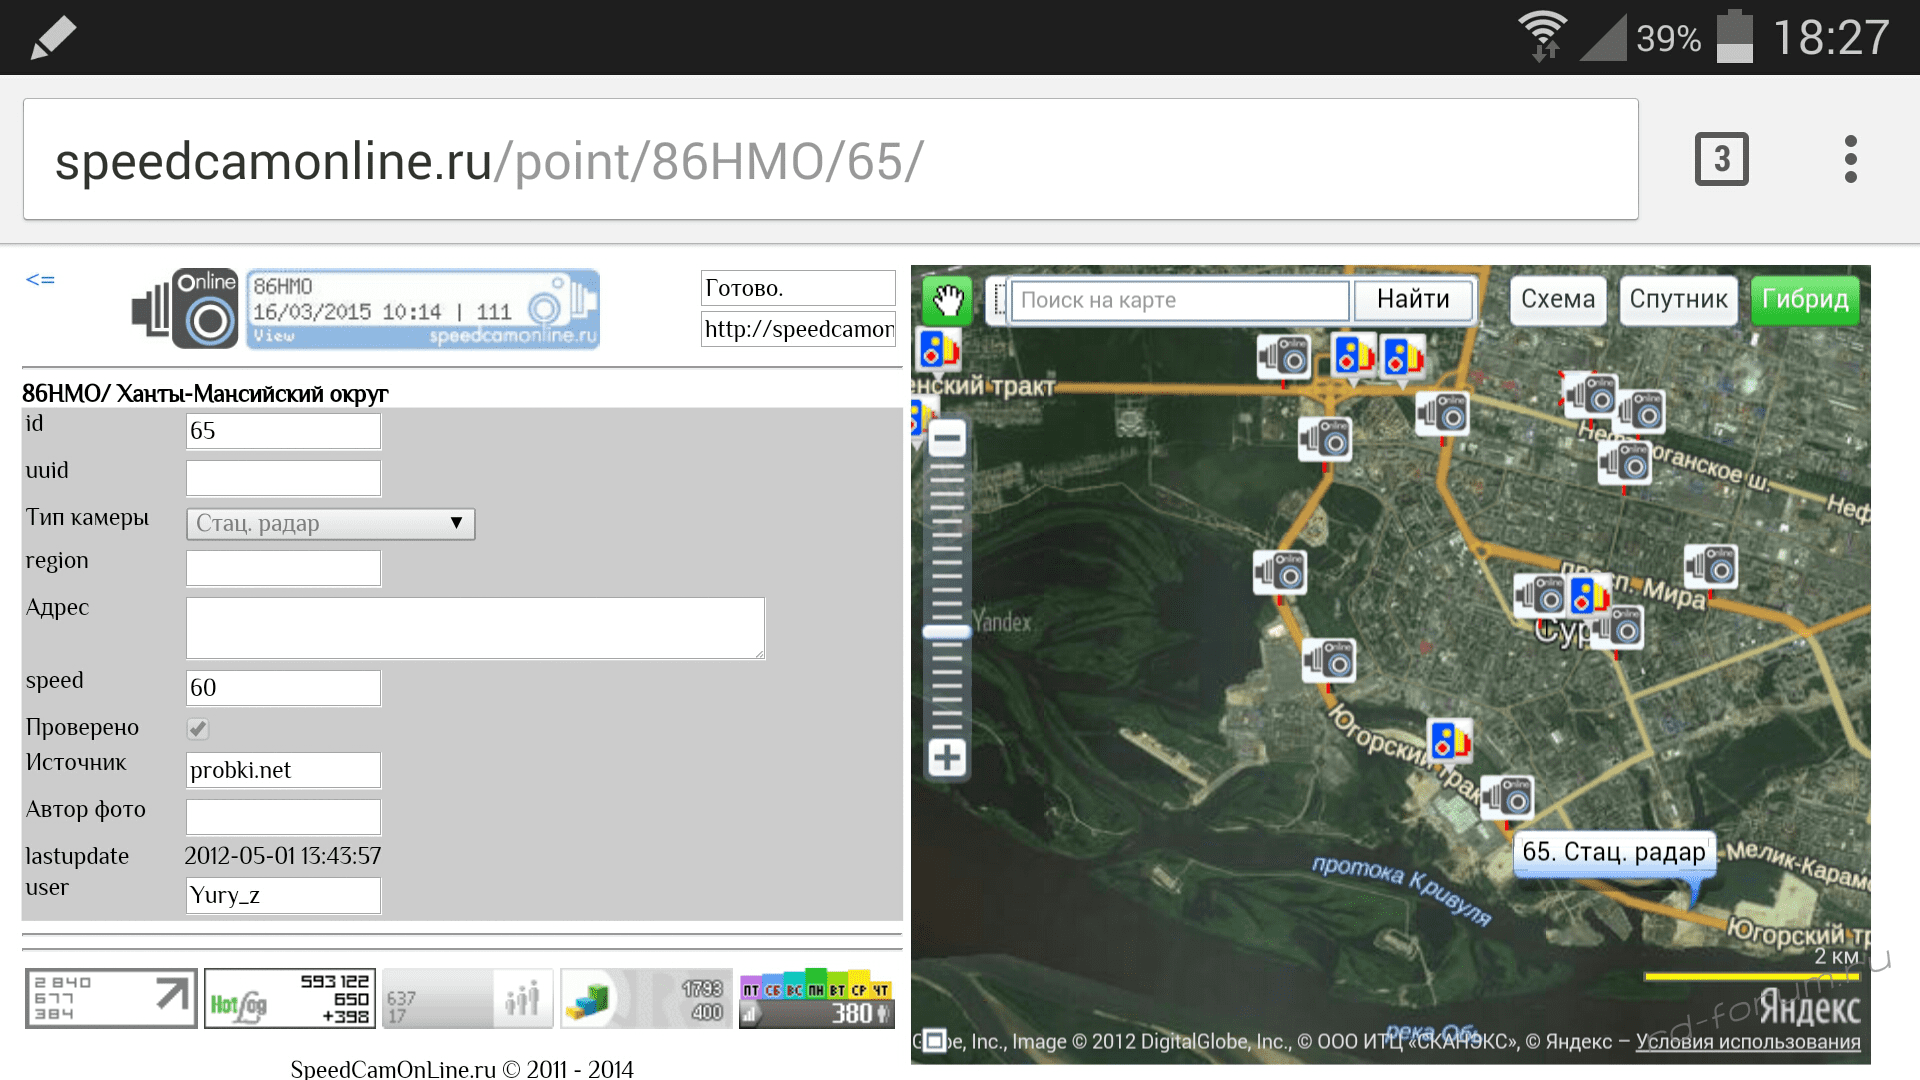Screen dimensions: 1920x1080
Task: Switch map to Схема view
Action: pyautogui.click(x=1557, y=299)
